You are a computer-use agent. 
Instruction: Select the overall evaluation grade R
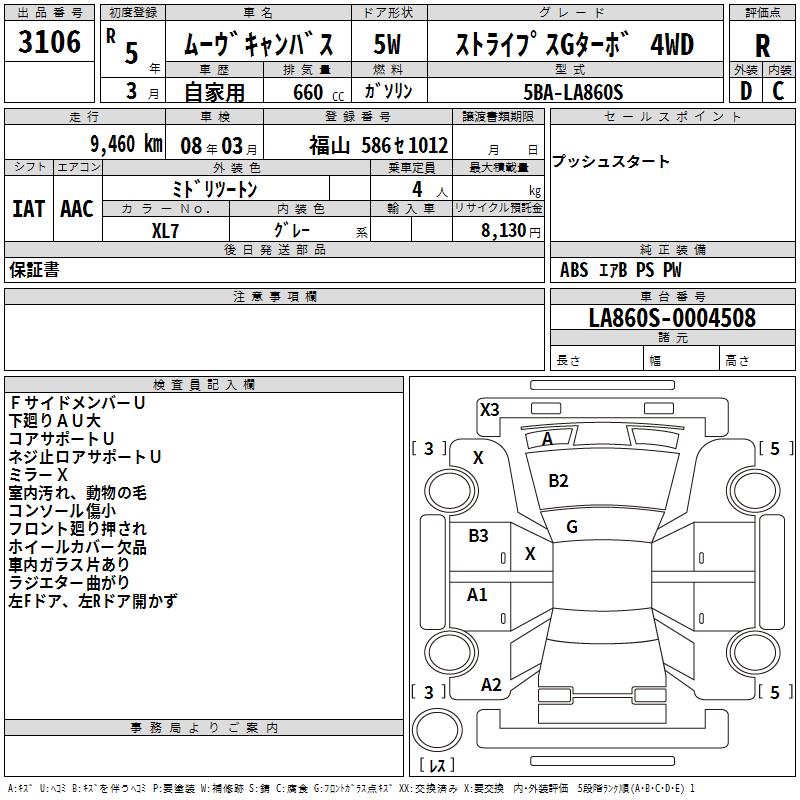763,45
